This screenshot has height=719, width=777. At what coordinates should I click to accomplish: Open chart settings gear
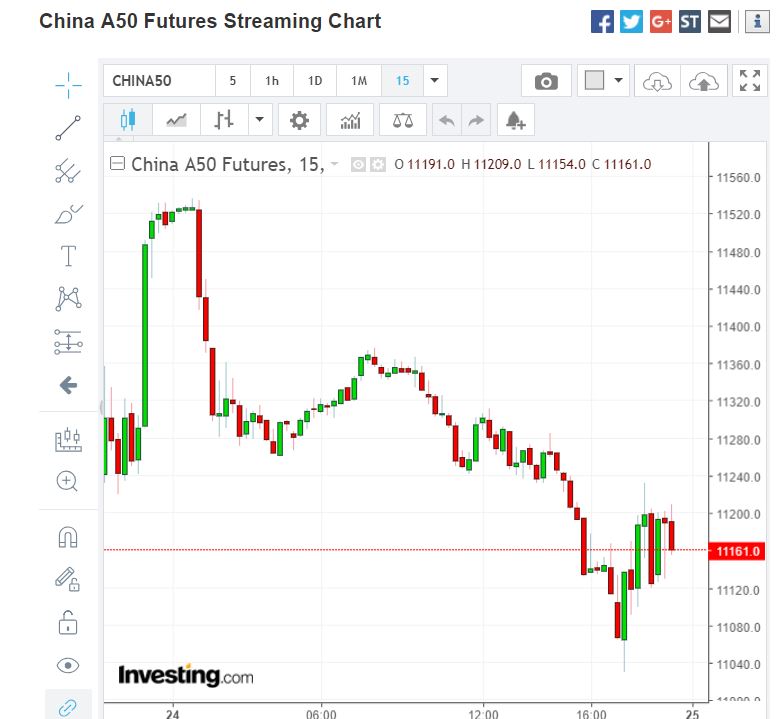pyautogui.click(x=299, y=121)
